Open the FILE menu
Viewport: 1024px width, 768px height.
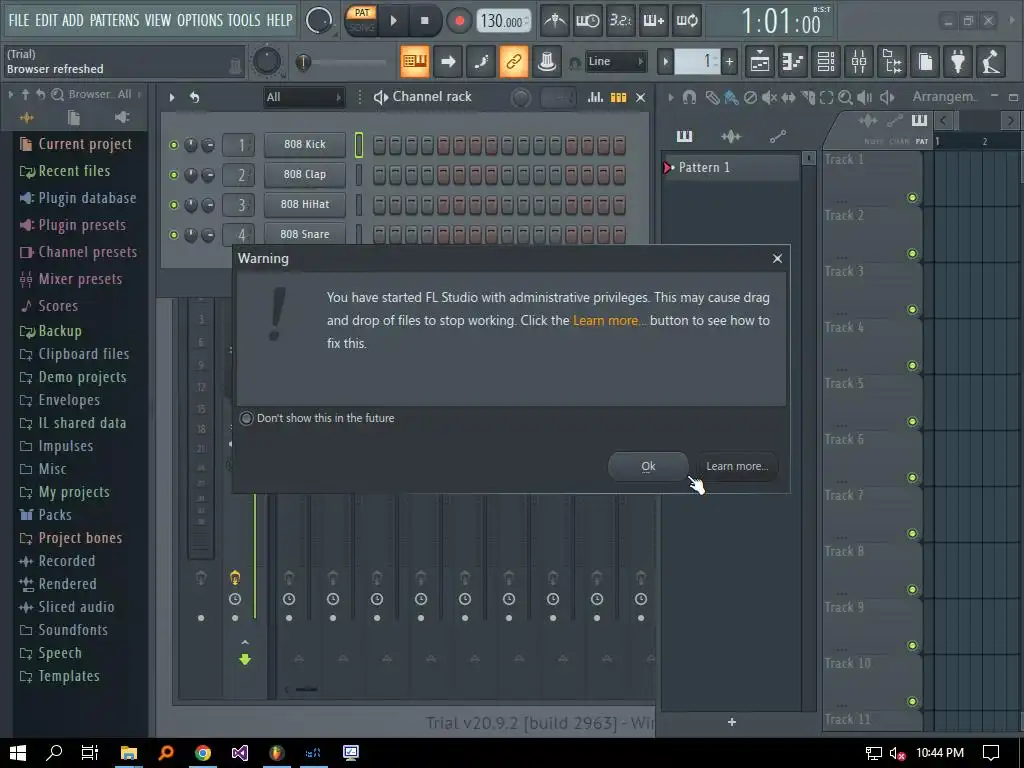(x=19, y=20)
